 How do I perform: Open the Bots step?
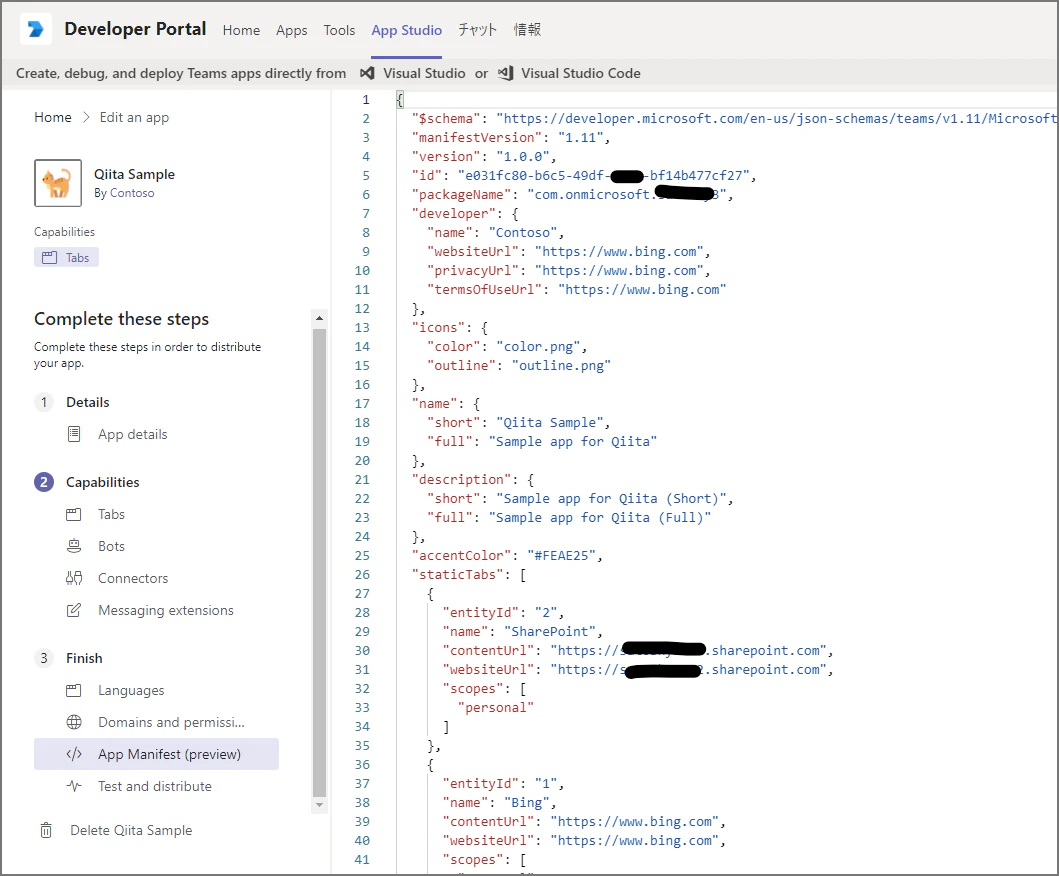[x=111, y=546]
